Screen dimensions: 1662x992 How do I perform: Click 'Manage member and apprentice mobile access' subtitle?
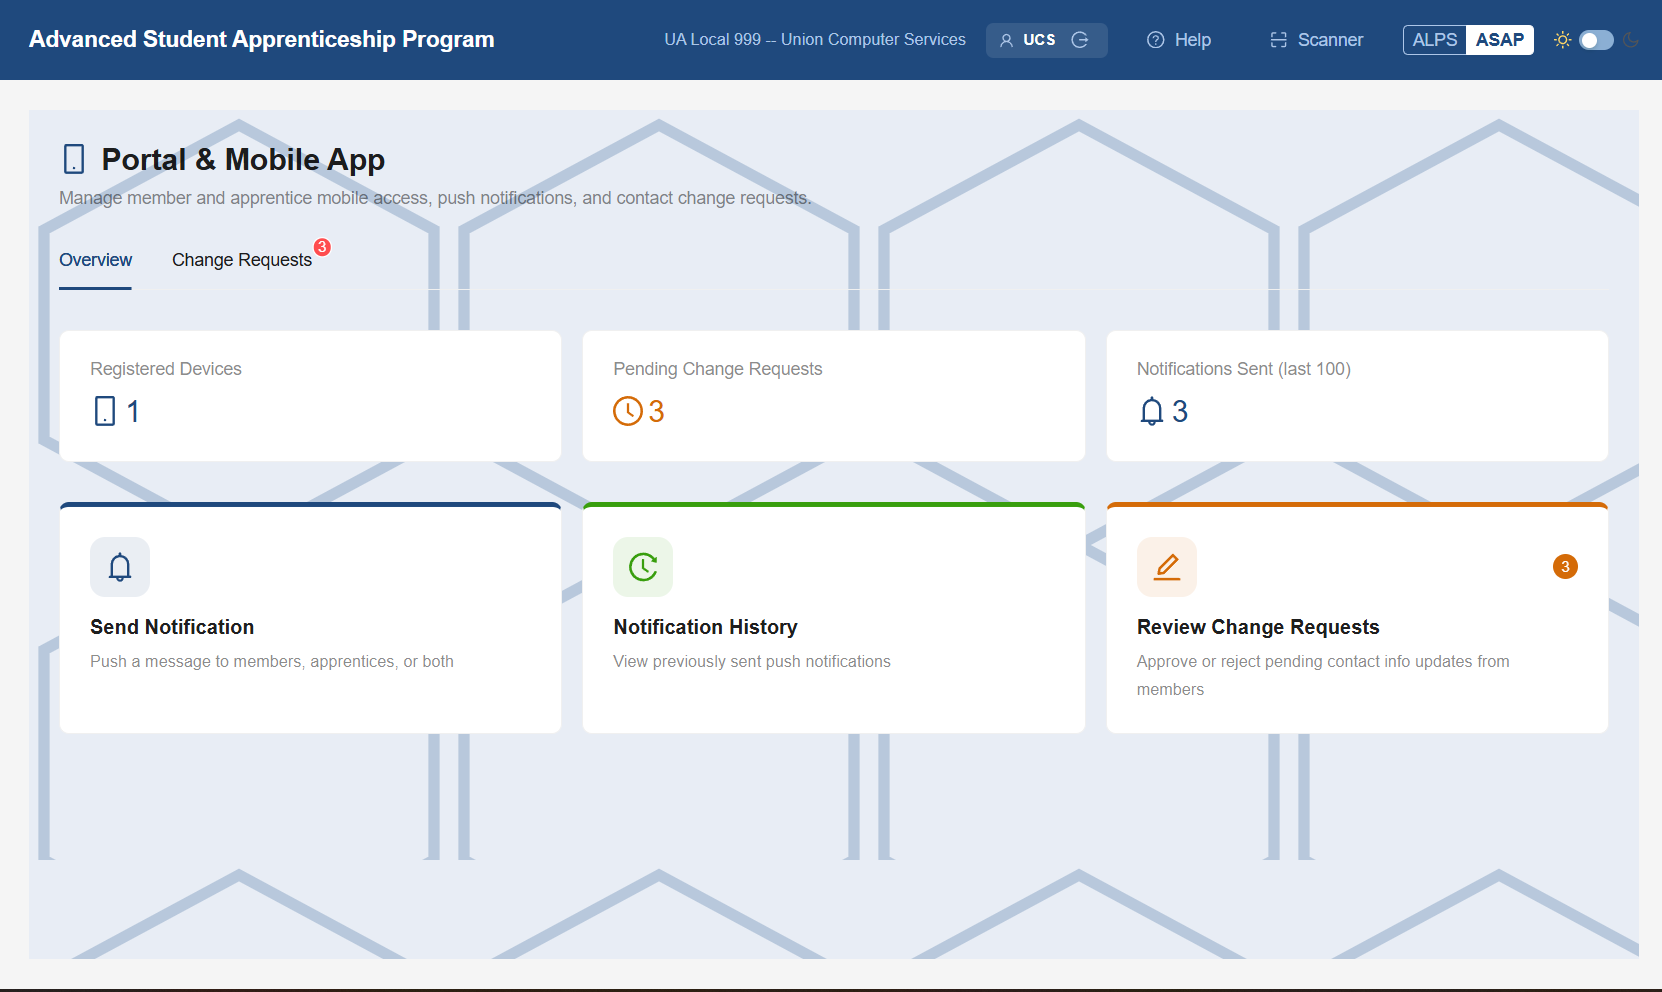[x=435, y=198]
